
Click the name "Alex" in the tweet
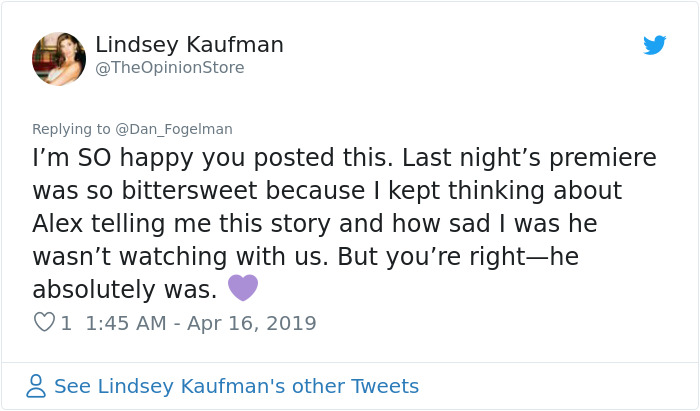[x=61, y=223]
